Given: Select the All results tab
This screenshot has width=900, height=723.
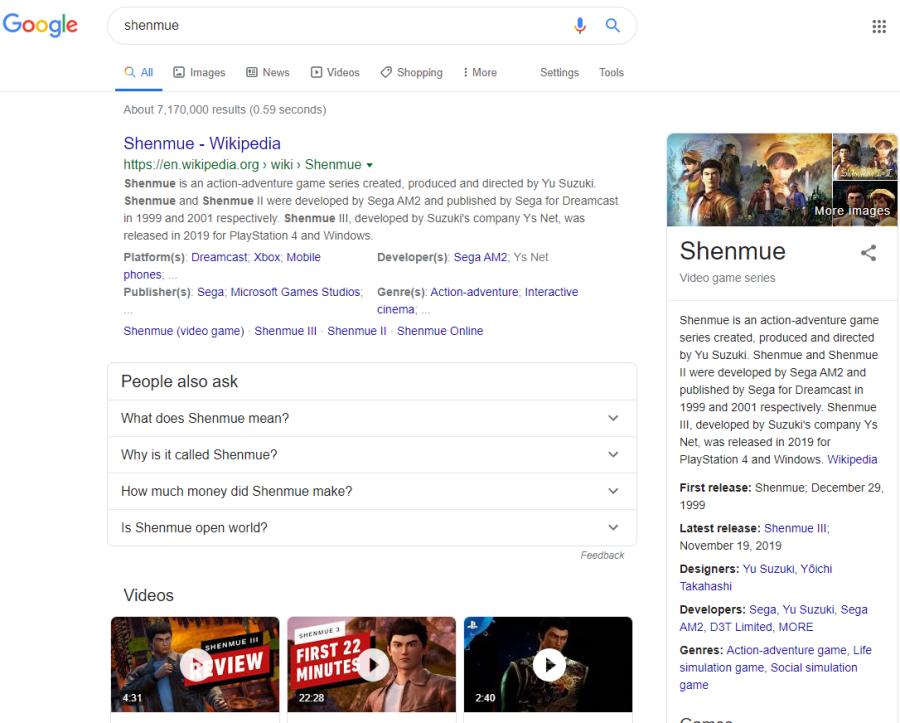Looking at the screenshot, I should tap(139, 73).
